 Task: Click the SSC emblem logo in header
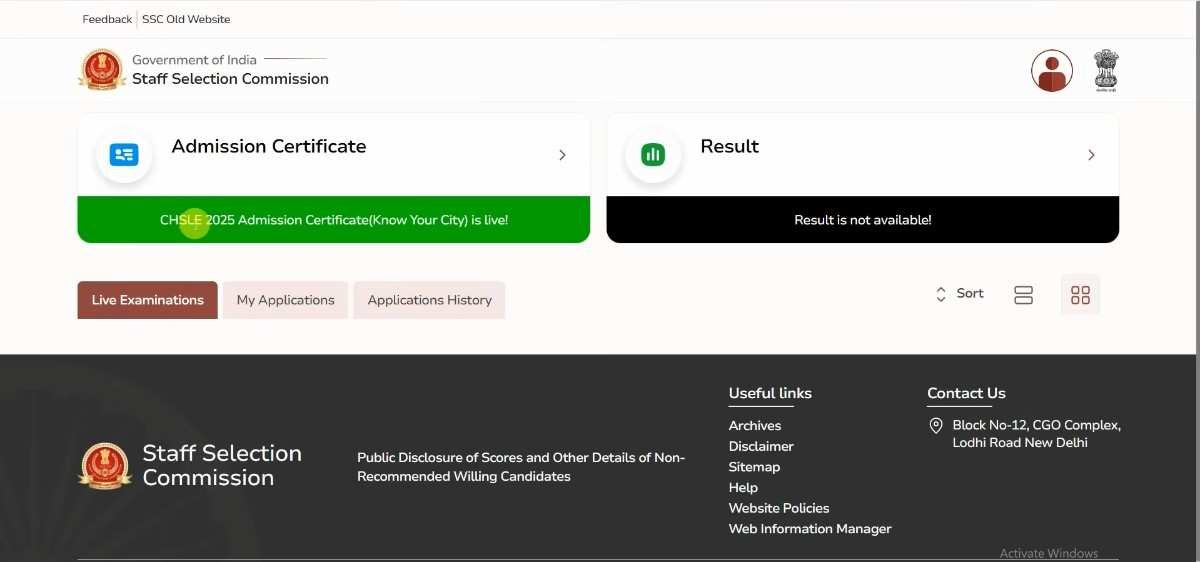(102, 70)
